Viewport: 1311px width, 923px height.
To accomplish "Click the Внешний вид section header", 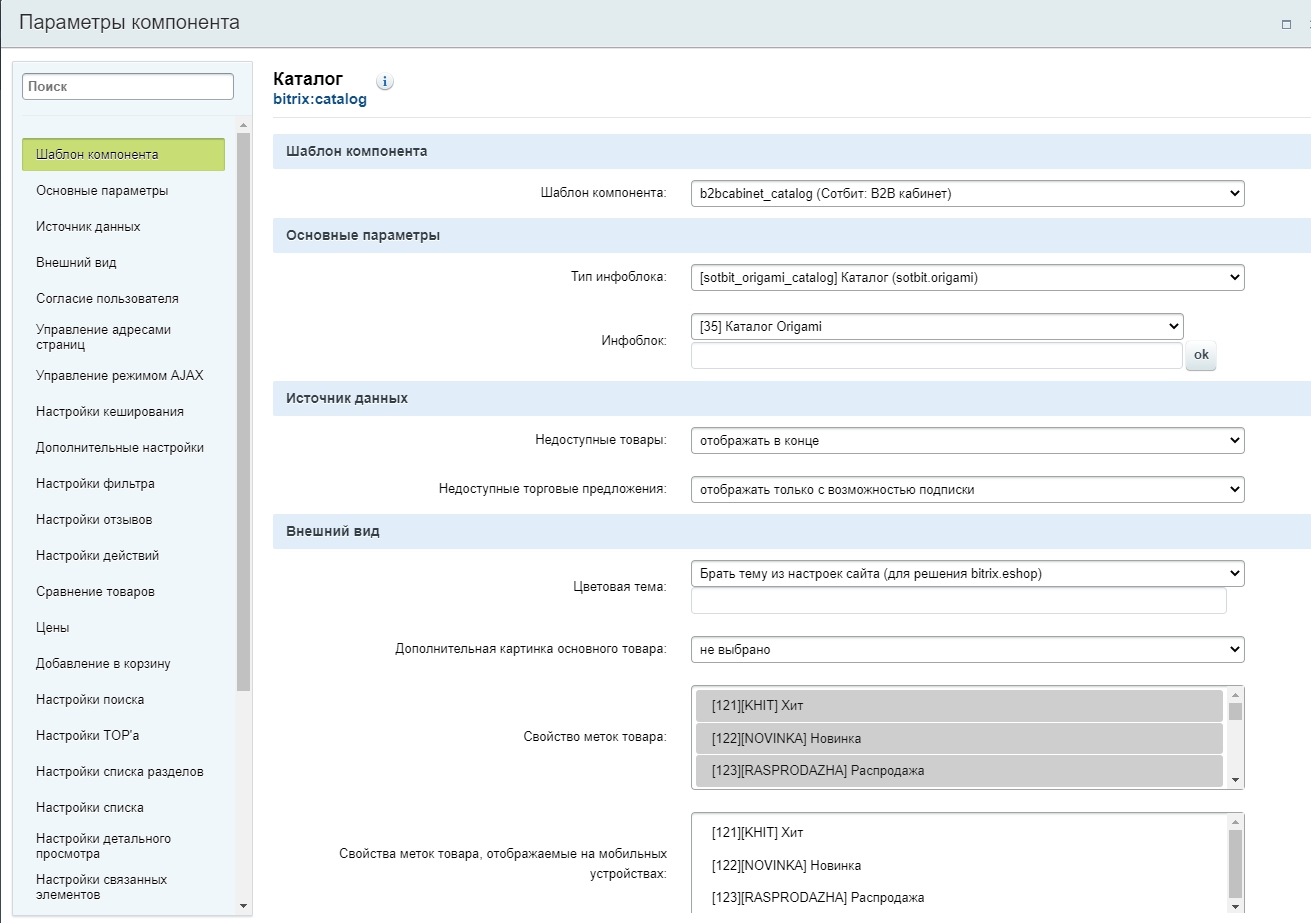I will tap(792, 532).
